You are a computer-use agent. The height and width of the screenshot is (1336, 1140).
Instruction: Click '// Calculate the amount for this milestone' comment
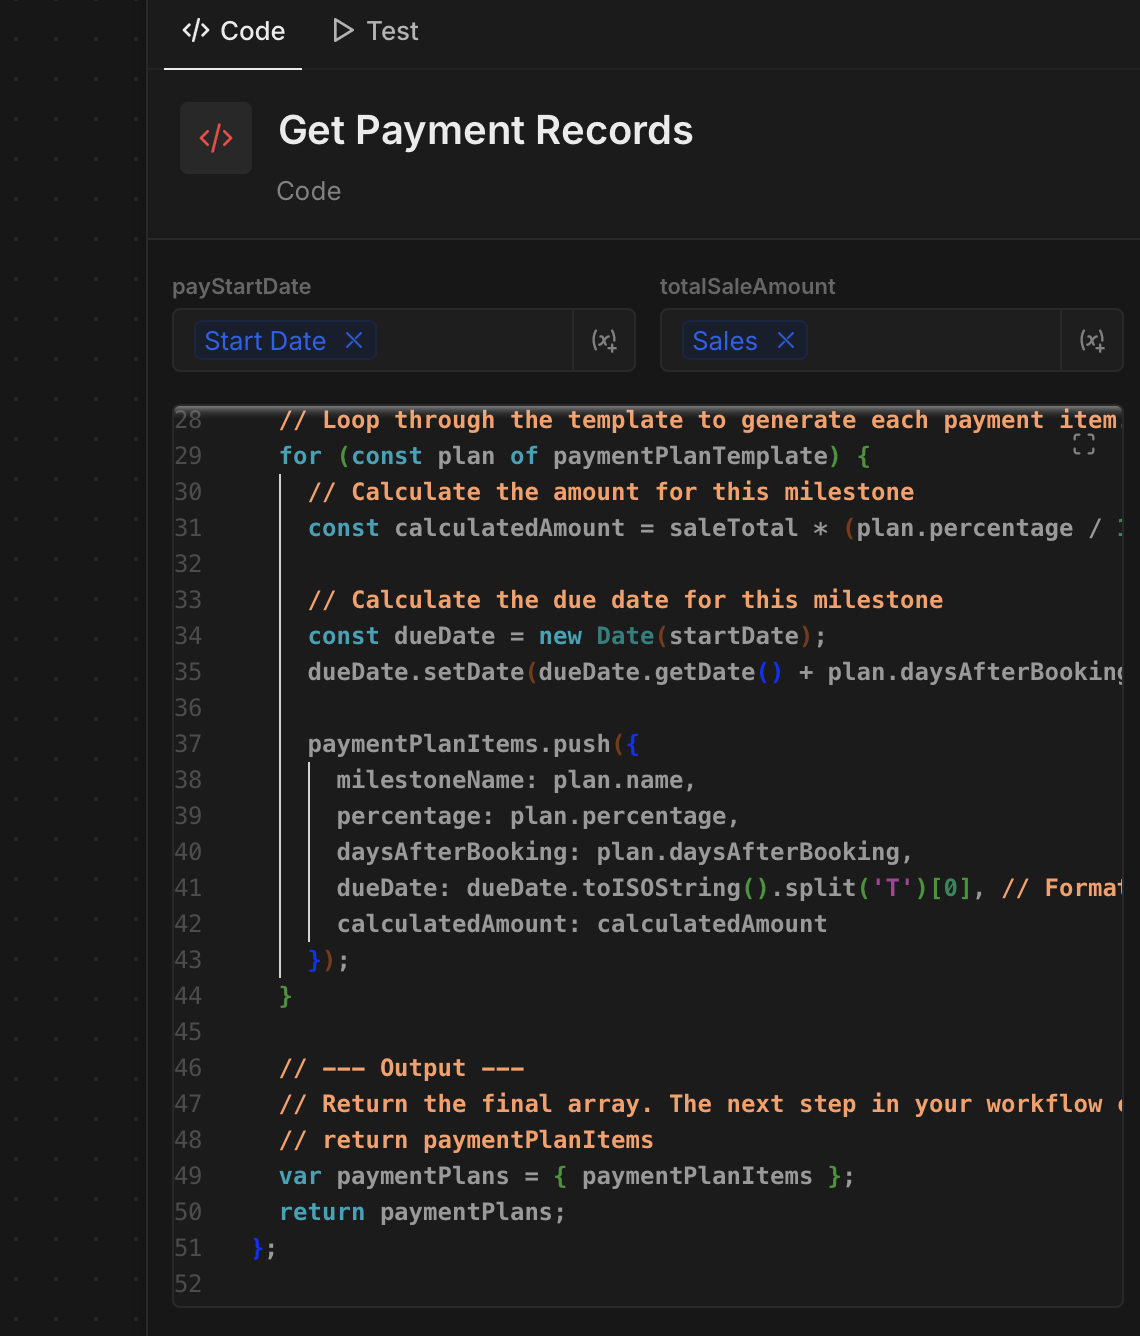pyautogui.click(x=611, y=492)
